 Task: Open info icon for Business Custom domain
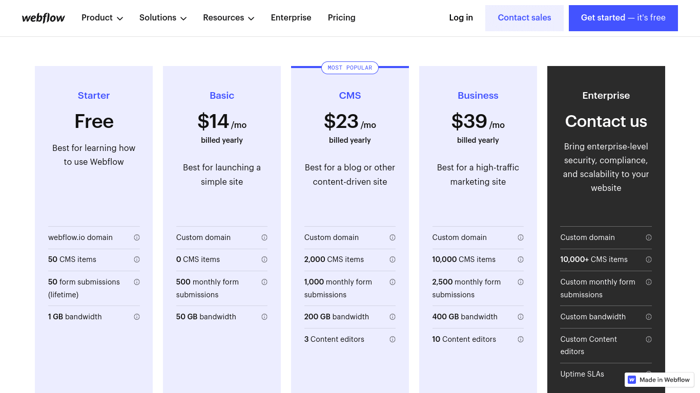[x=521, y=238]
